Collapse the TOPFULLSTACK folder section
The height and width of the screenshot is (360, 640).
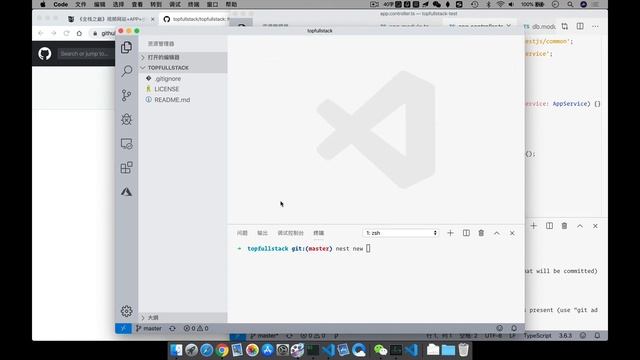tap(183, 68)
